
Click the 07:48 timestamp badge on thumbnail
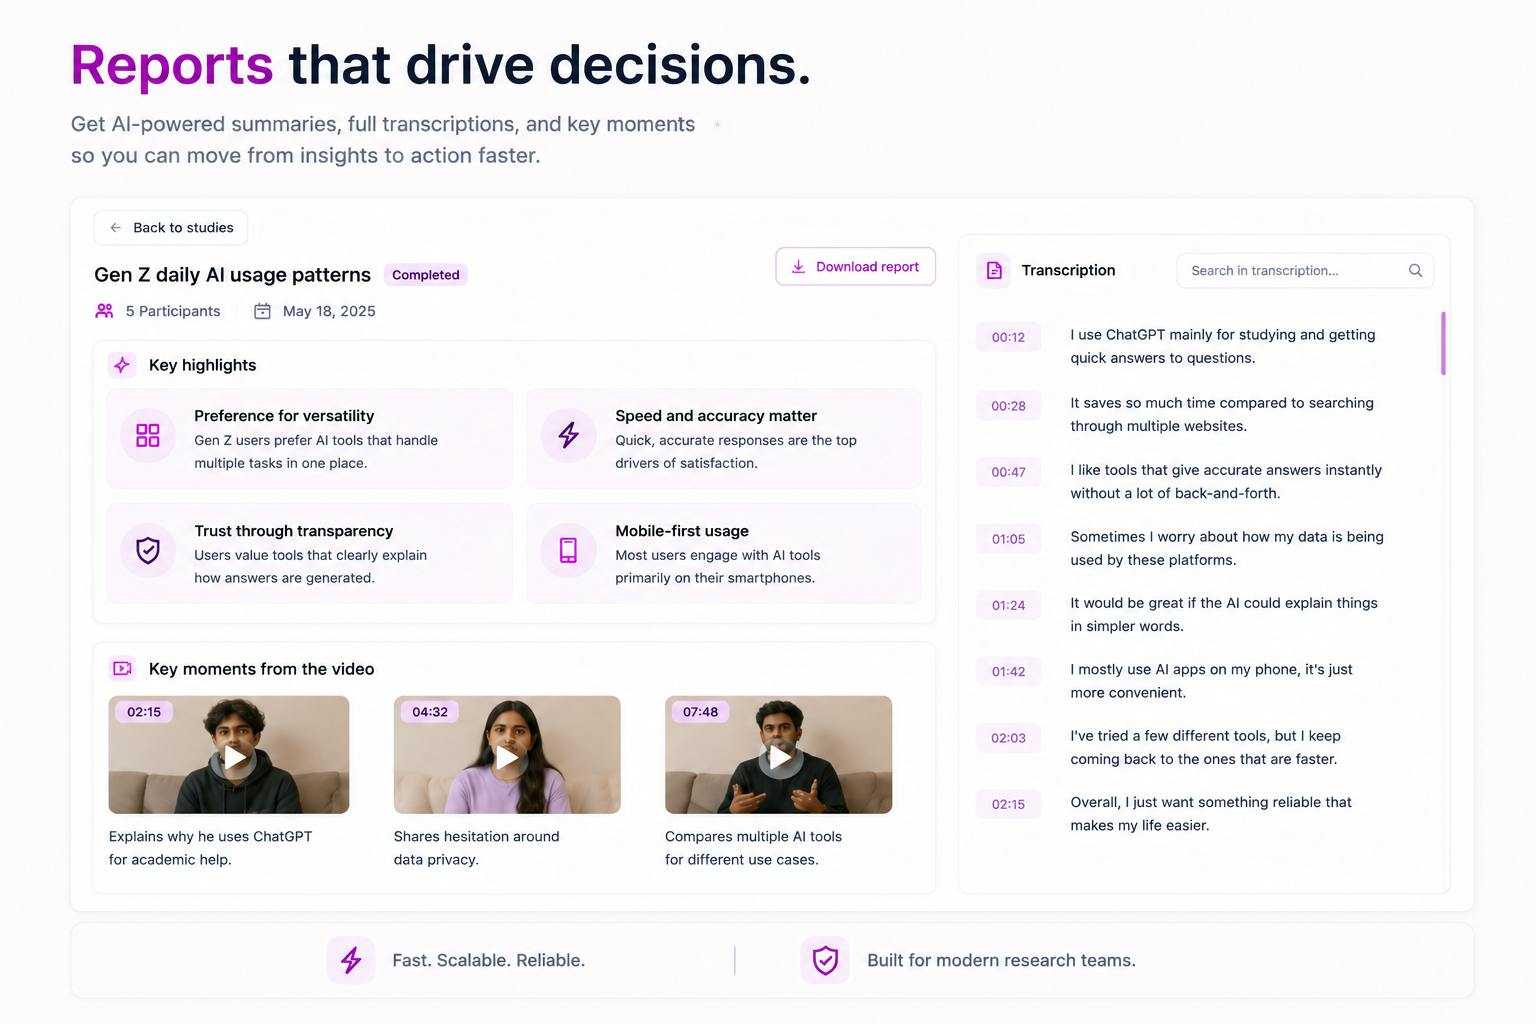[x=700, y=712]
